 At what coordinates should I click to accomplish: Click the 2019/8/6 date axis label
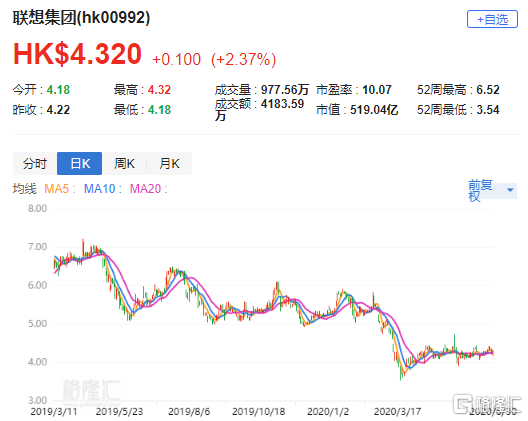click(189, 412)
